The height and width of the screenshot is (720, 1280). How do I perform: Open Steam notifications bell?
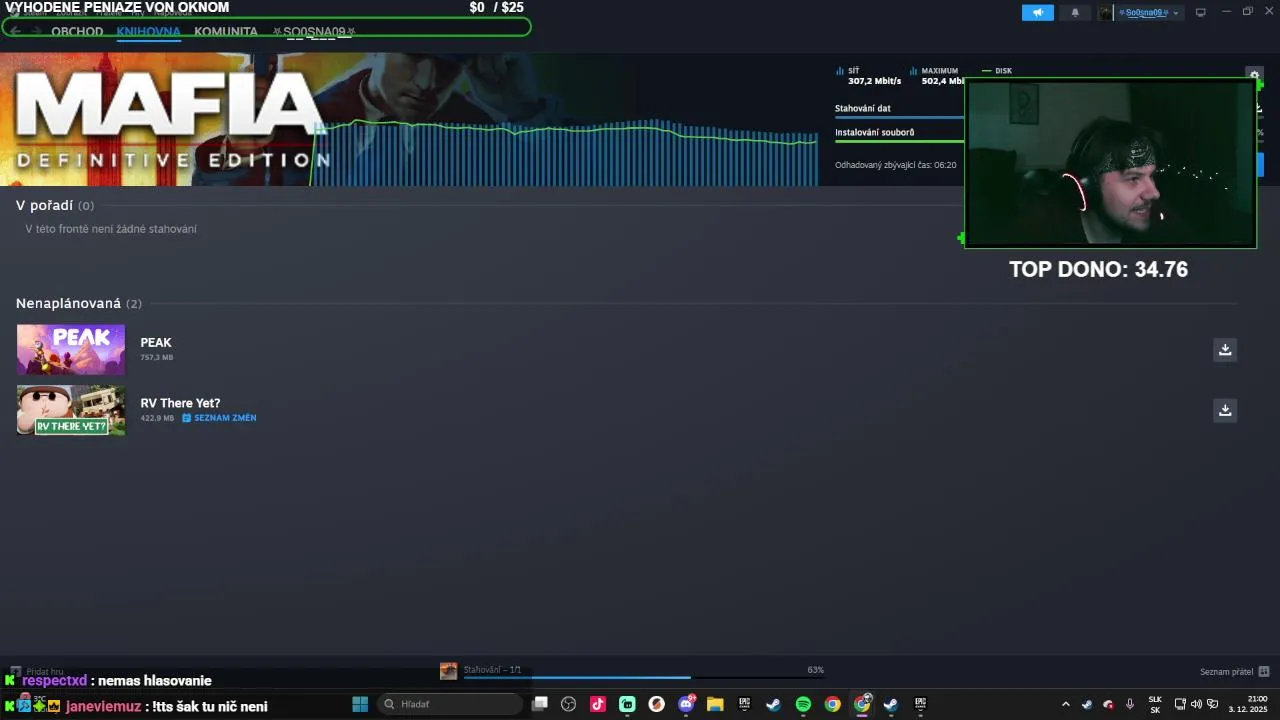click(1075, 12)
